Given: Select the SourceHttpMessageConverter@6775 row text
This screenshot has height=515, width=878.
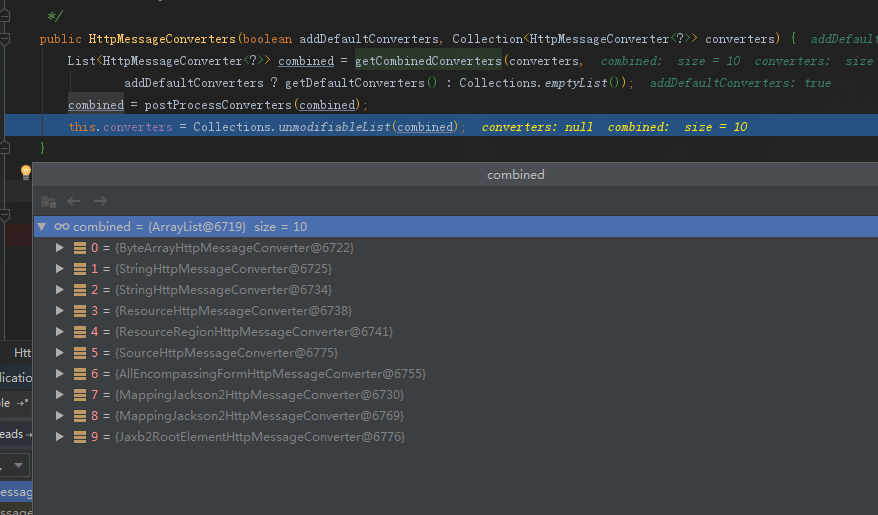Looking at the screenshot, I should [x=227, y=353].
